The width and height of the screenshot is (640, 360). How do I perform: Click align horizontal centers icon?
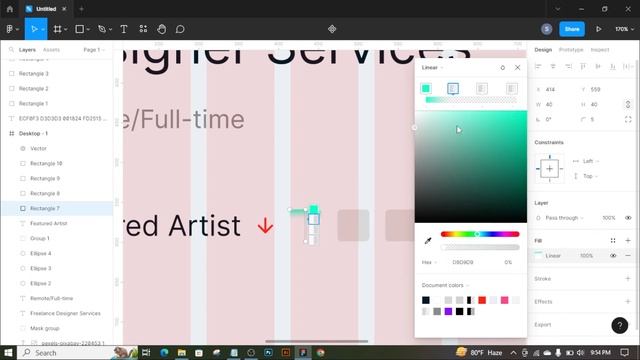click(553, 66)
